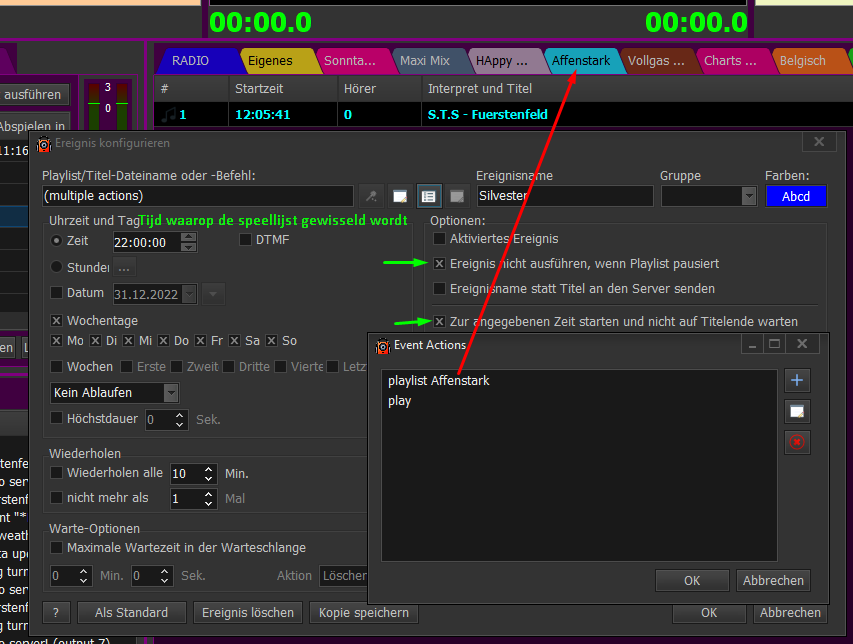Open the multiple actions list icon
The height and width of the screenshot is (644, 853).
point(429,196)
